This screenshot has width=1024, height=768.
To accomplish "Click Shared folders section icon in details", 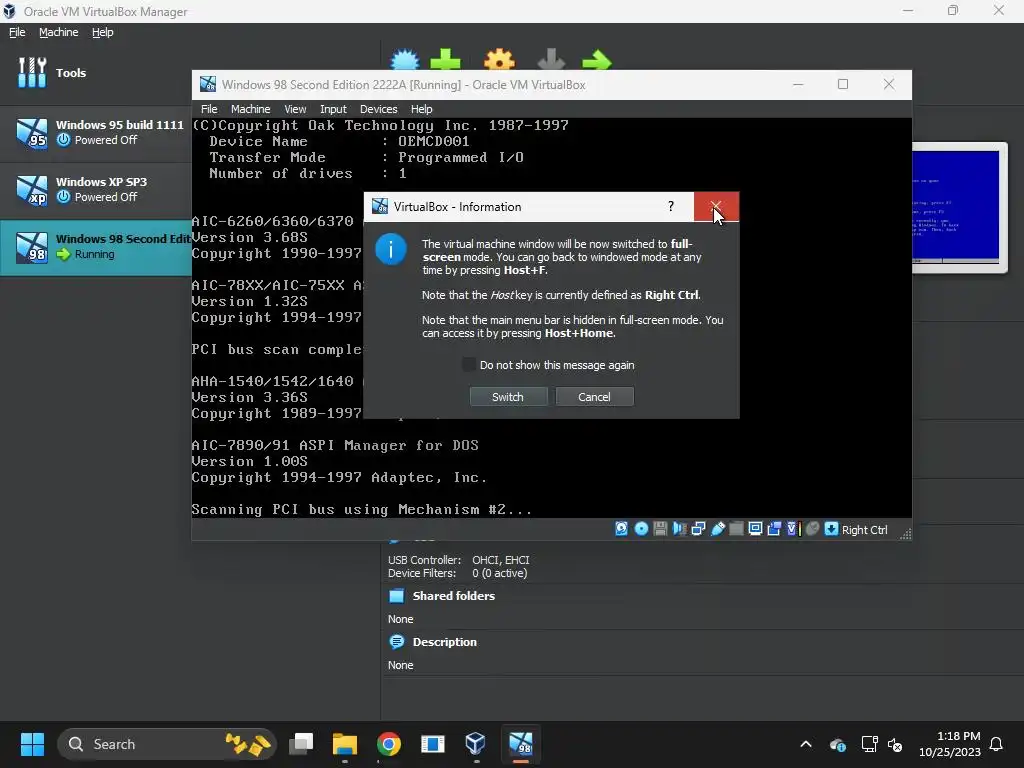I will click(396, 596).
